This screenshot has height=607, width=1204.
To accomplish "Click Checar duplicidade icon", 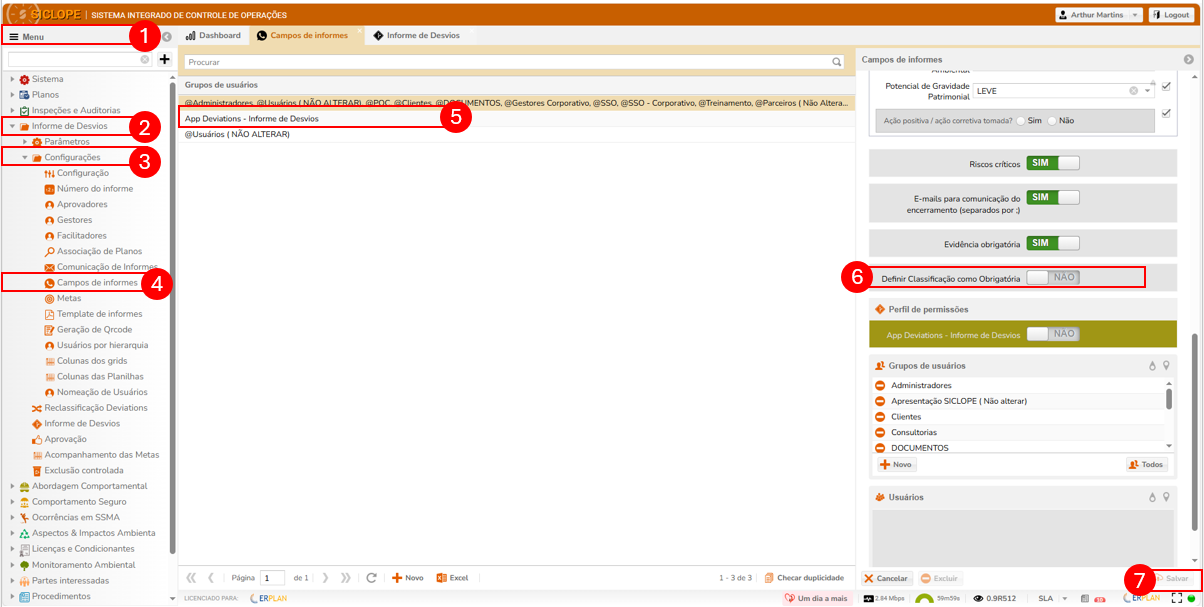I will click(768, 578).
